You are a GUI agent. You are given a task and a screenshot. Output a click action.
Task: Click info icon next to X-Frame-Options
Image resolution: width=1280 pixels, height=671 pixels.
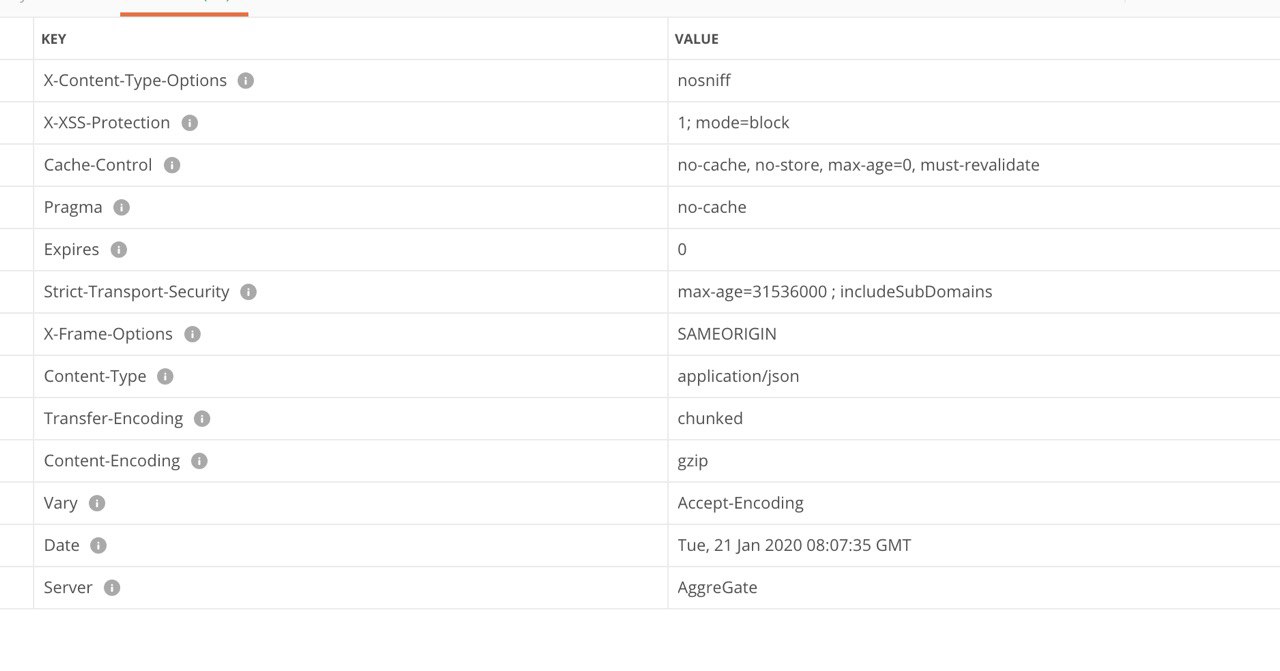pyautogui.click(x=193, y=334)
